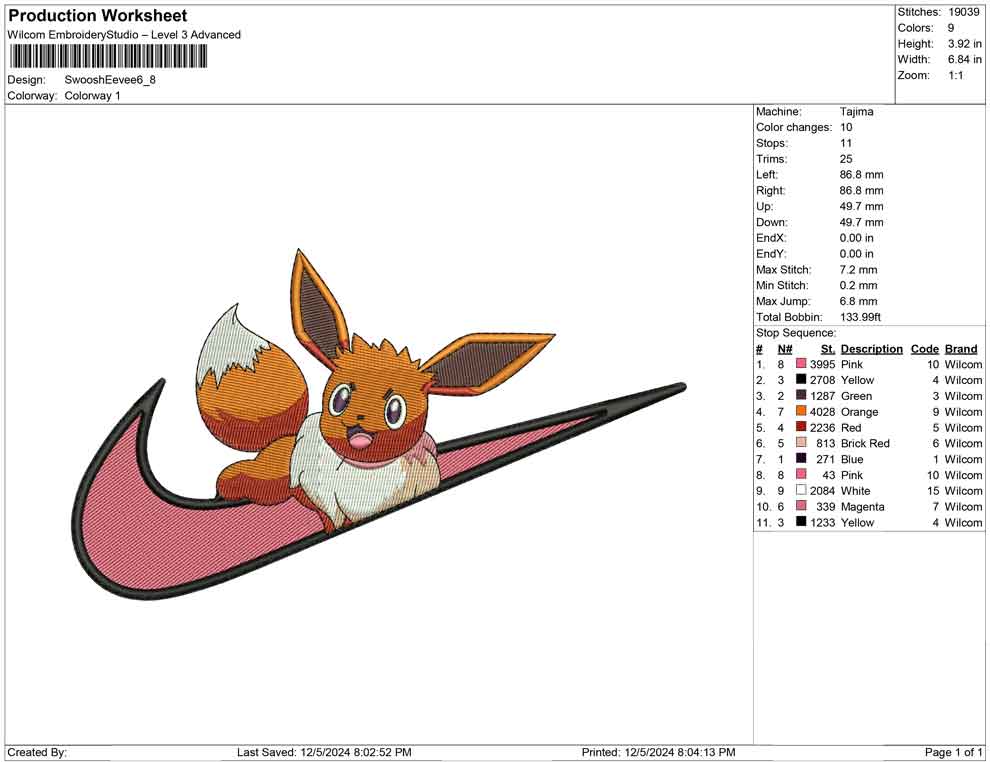Click the Total Bobbin value 133.99ft
Viewport: 990px width, 762px height.
coord(860,317)
